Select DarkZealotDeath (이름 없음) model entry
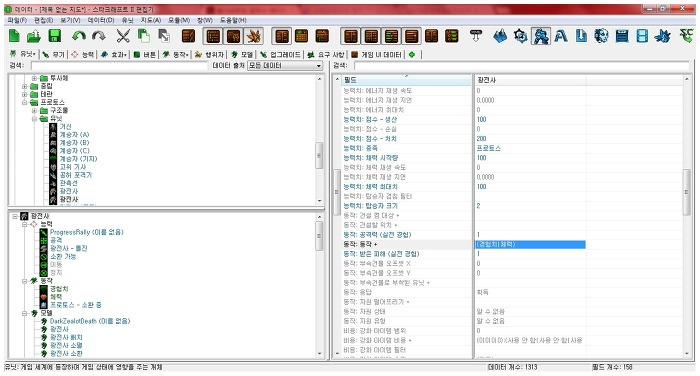Image resolution: width=700 pixels, height=376 pixels. coord(90,321)
